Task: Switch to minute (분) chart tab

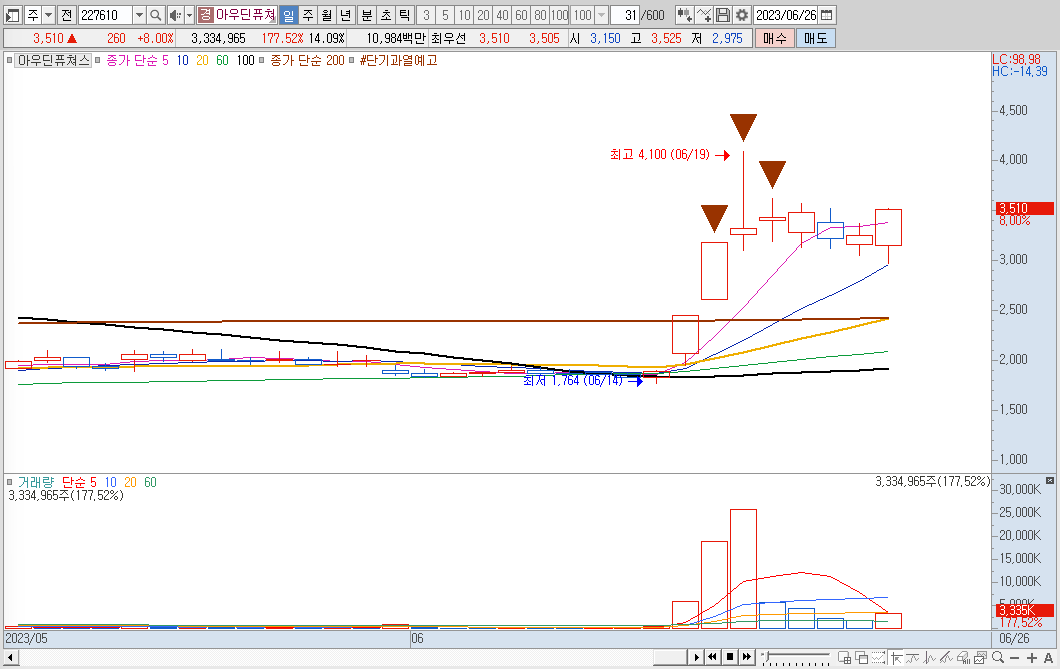Action: click(x=367, y=15)
